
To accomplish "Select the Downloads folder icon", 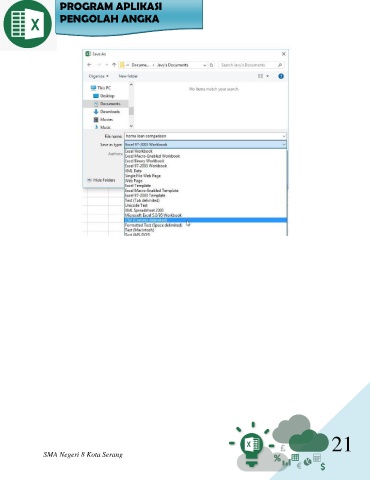I will 96,112.
